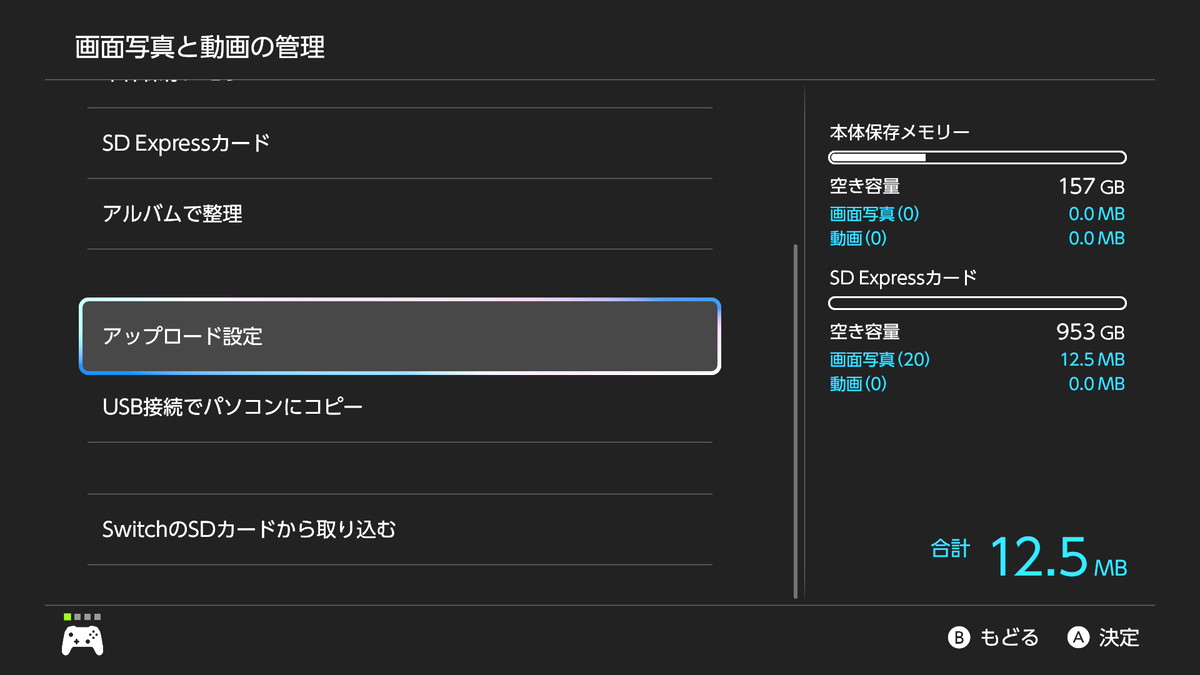Select アルバムで整理 option
The image size is (1200, 675).
pos(400,214)
